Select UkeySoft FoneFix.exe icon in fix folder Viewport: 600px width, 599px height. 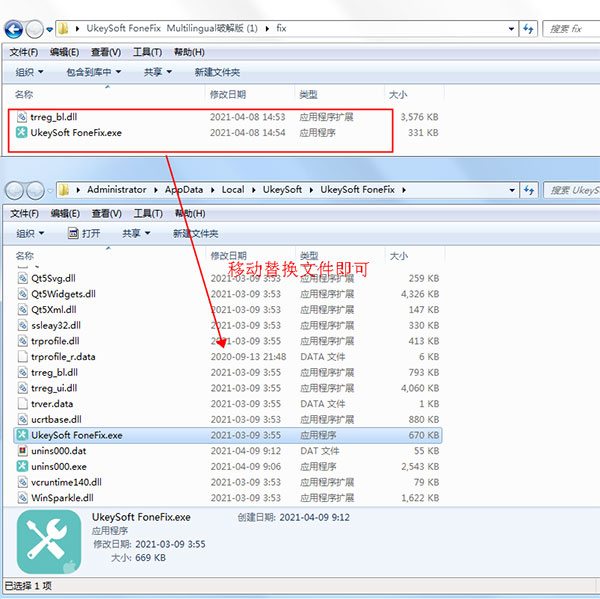tap(21, 132)
